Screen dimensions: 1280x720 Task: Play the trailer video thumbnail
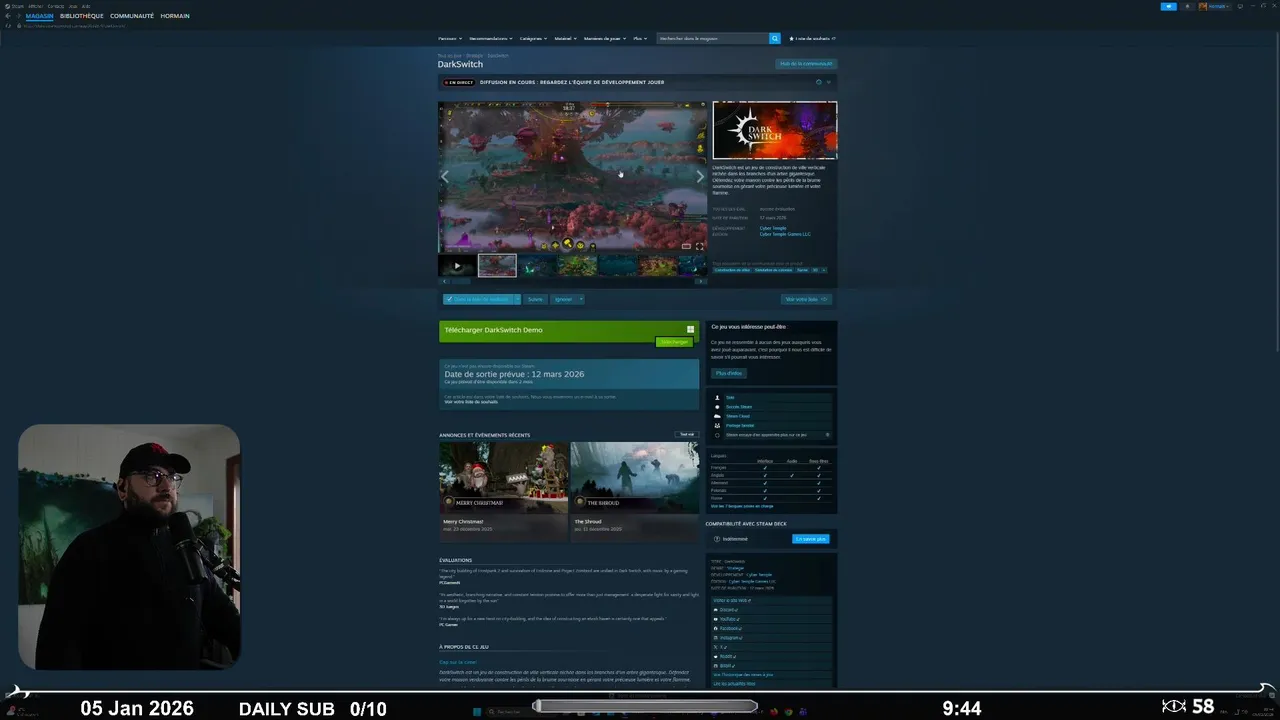(457, 265)
